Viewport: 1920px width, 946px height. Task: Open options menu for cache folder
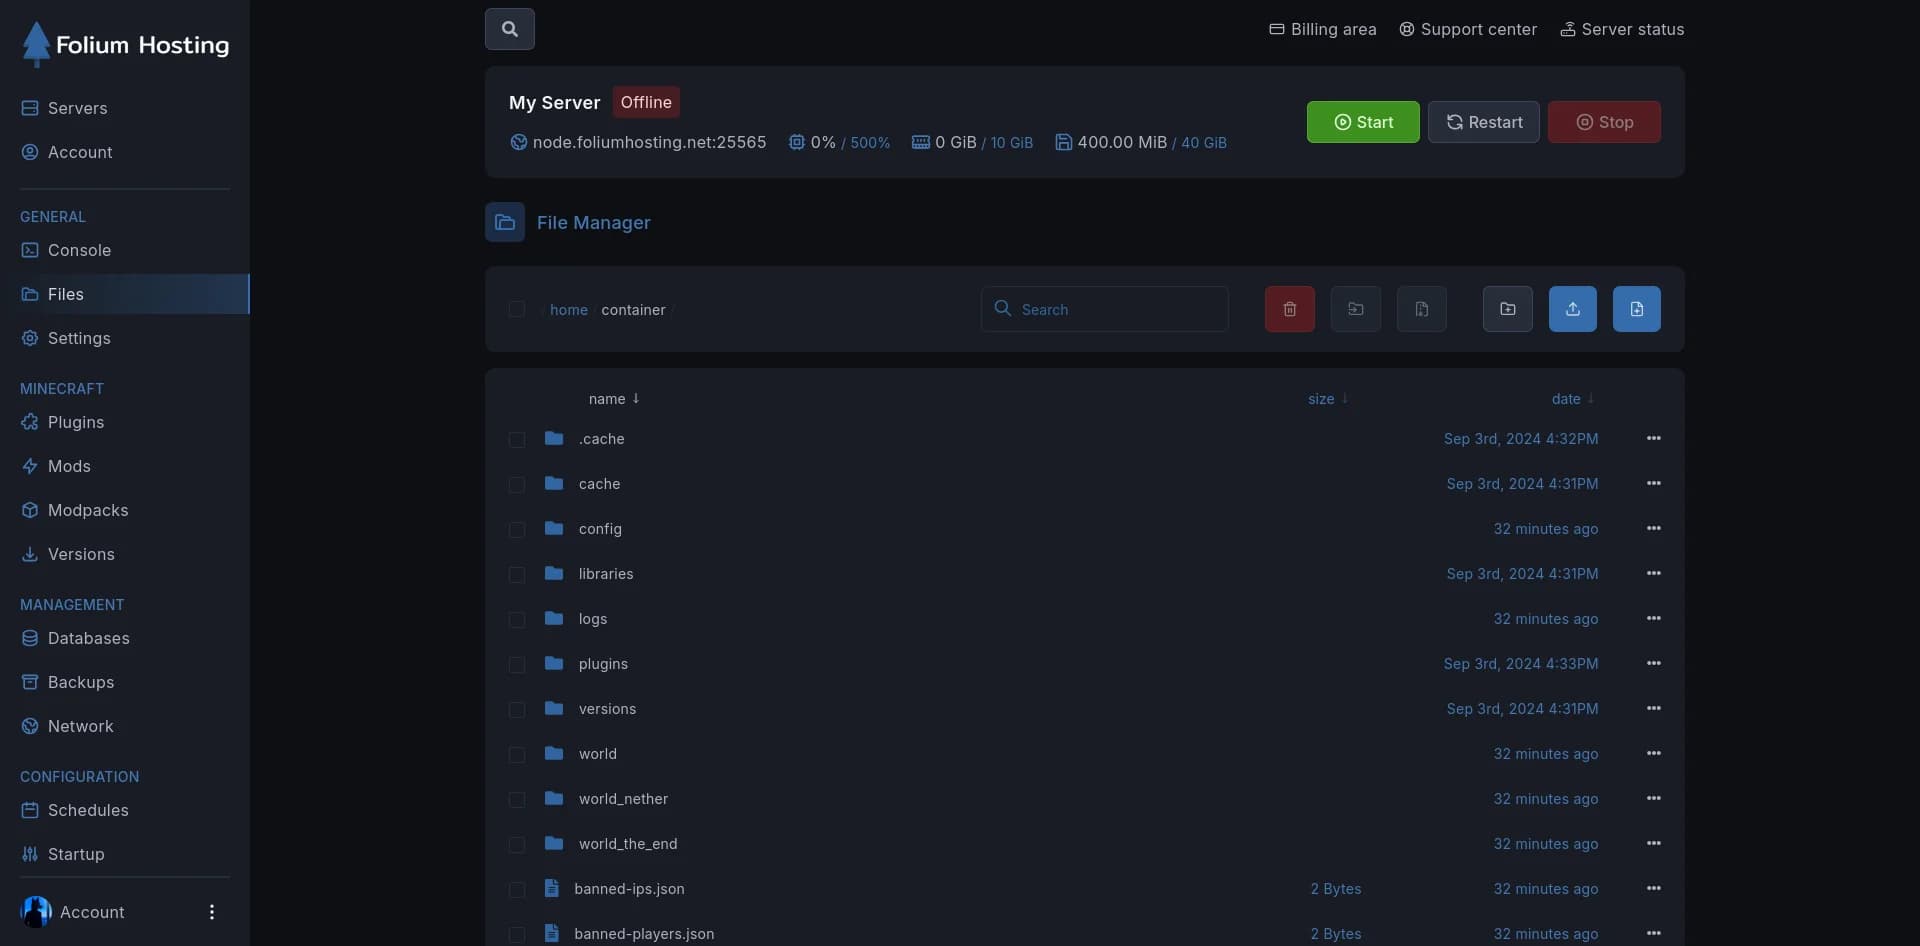(x=1653, y=483)
